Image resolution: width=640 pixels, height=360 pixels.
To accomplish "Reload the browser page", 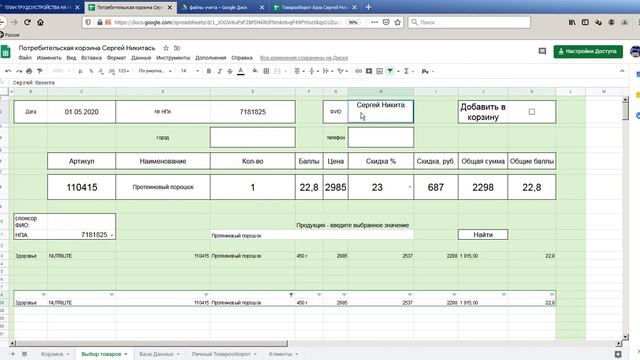I will coord(27,22).
